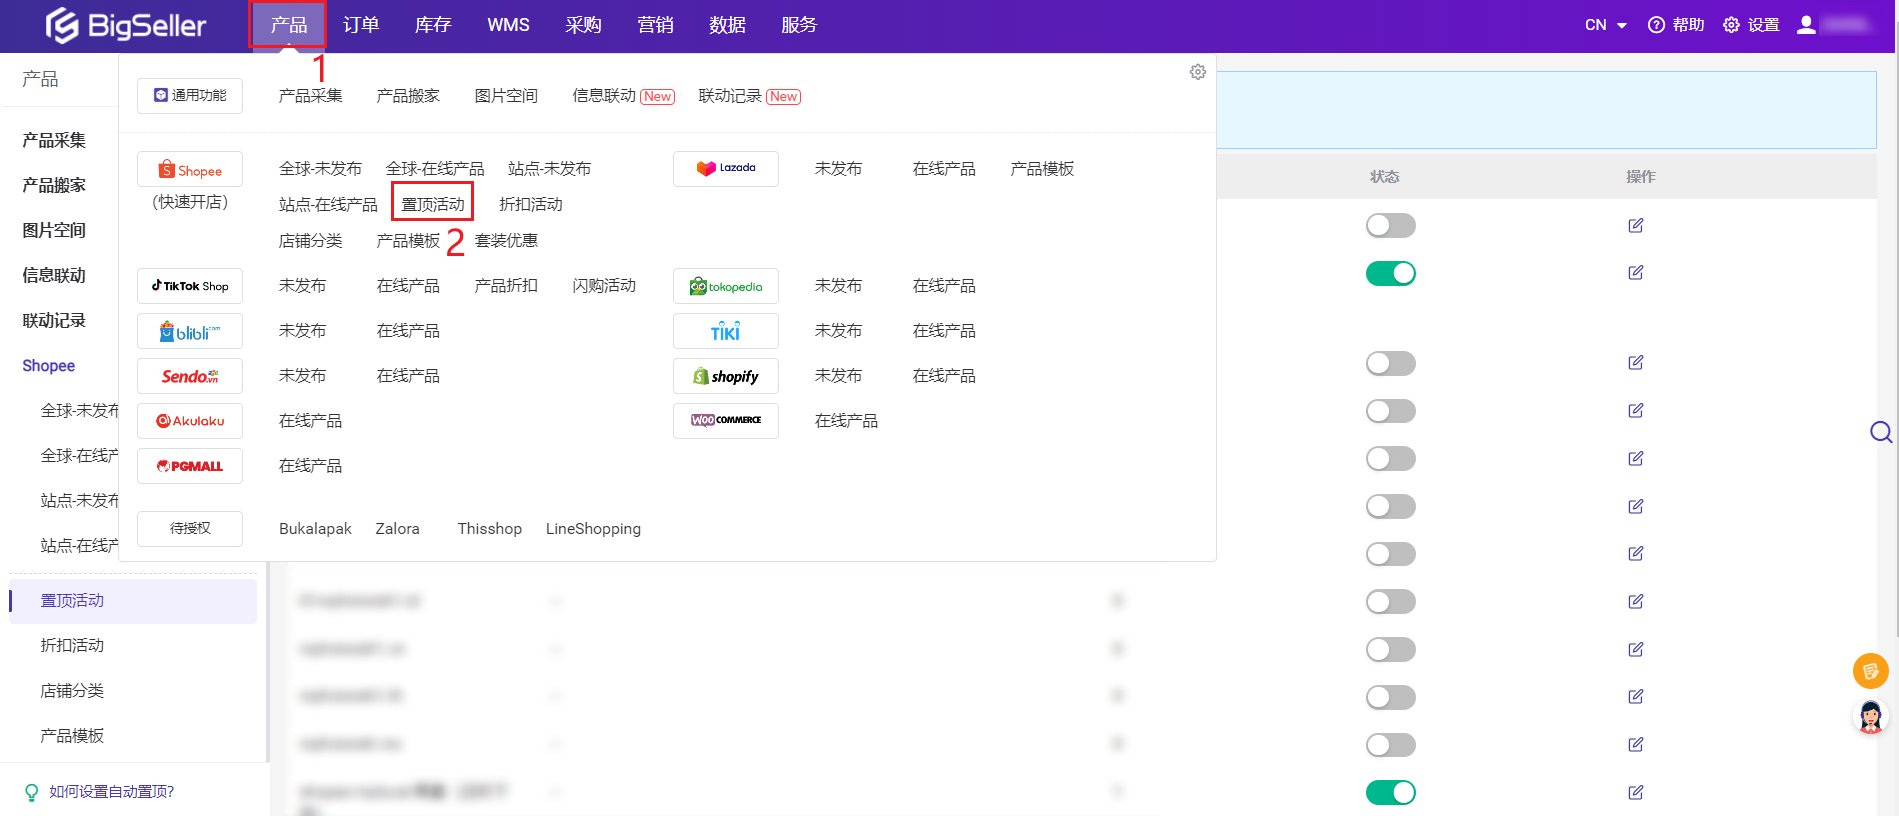Click the edit icon in first table row
This screenshot has height=816, width=1899.
(1635, 226)
